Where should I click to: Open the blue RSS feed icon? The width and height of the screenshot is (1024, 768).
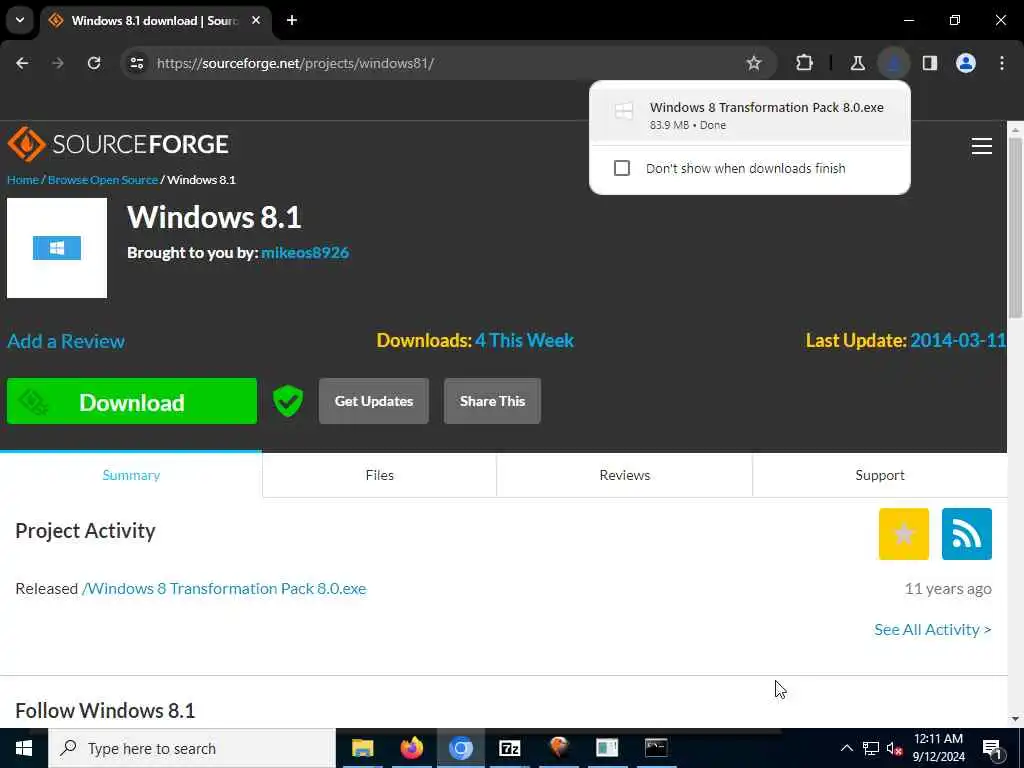[x=967, y=534]
